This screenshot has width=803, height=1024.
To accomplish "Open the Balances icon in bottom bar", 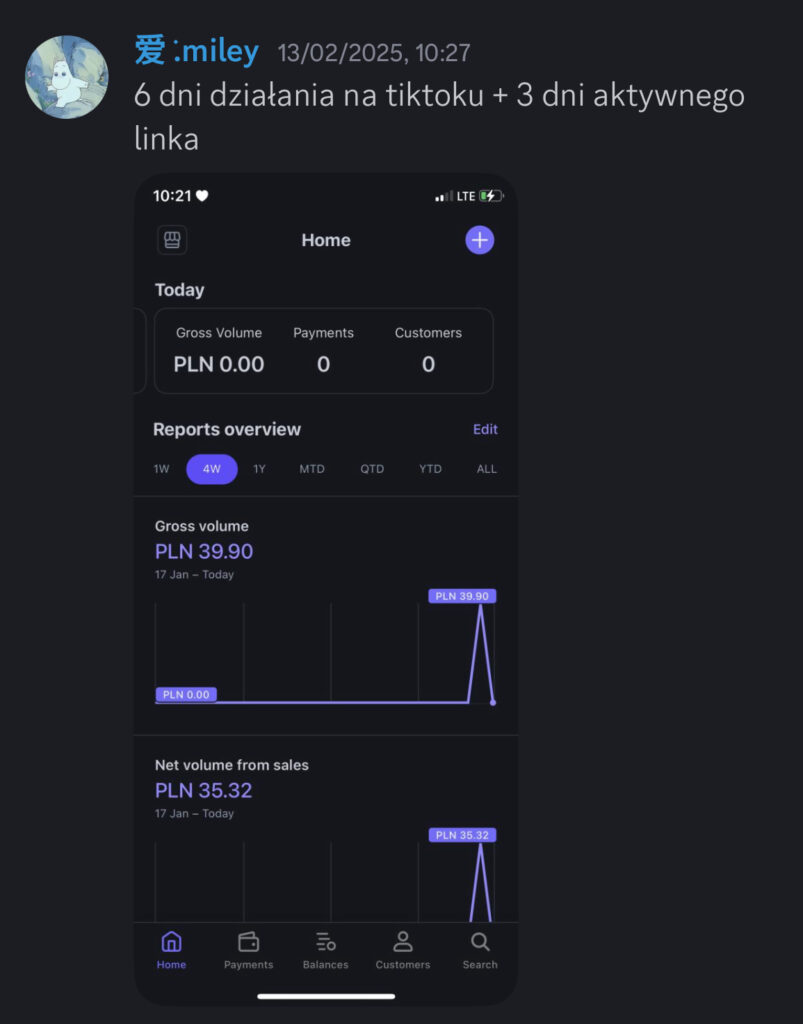I will 326,942.
